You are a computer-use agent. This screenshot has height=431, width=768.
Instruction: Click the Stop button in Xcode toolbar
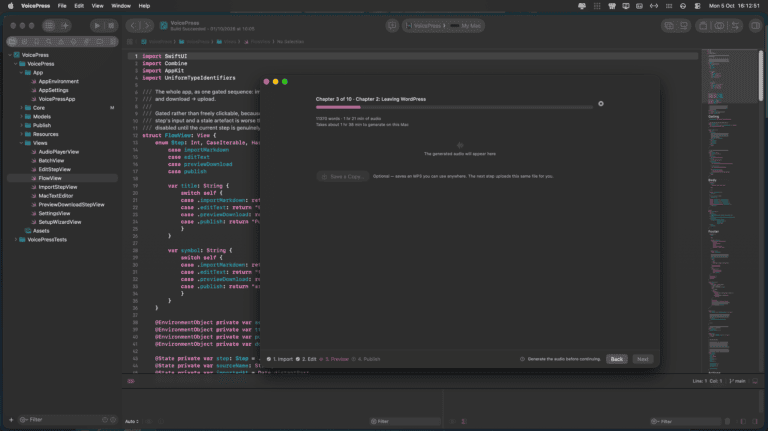click(x=111, y=25)
